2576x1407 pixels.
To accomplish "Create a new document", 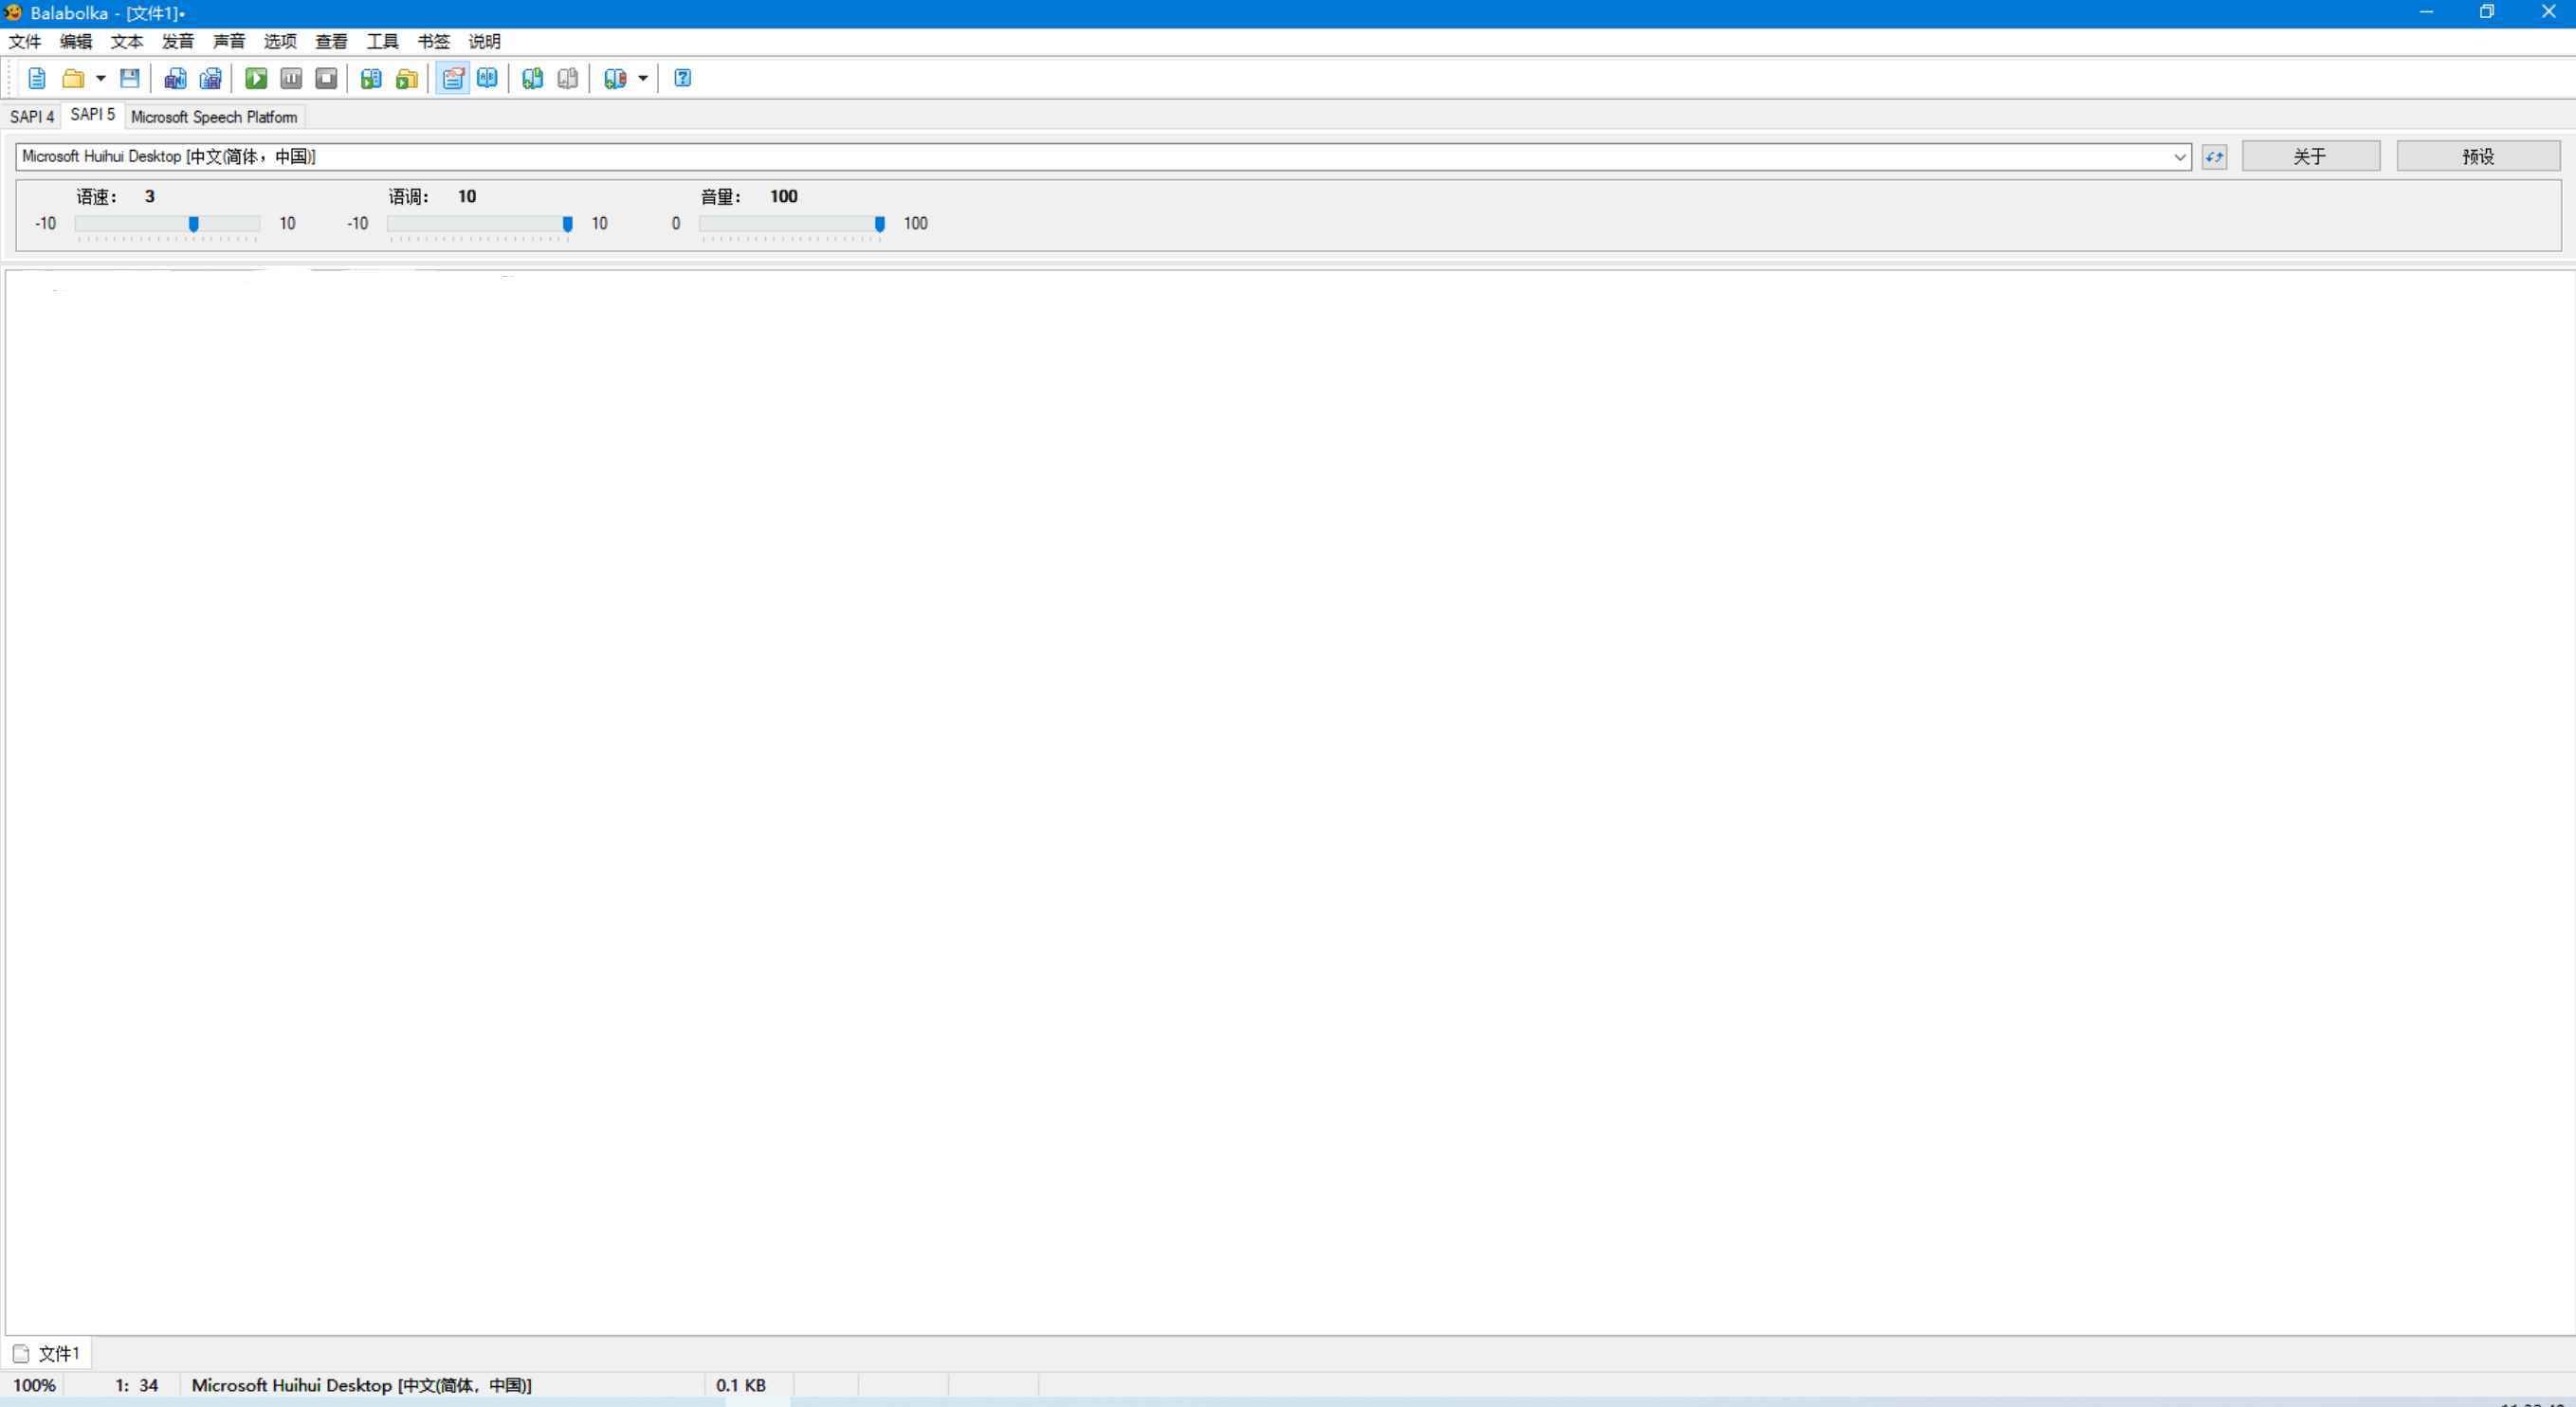I will 37,78.
